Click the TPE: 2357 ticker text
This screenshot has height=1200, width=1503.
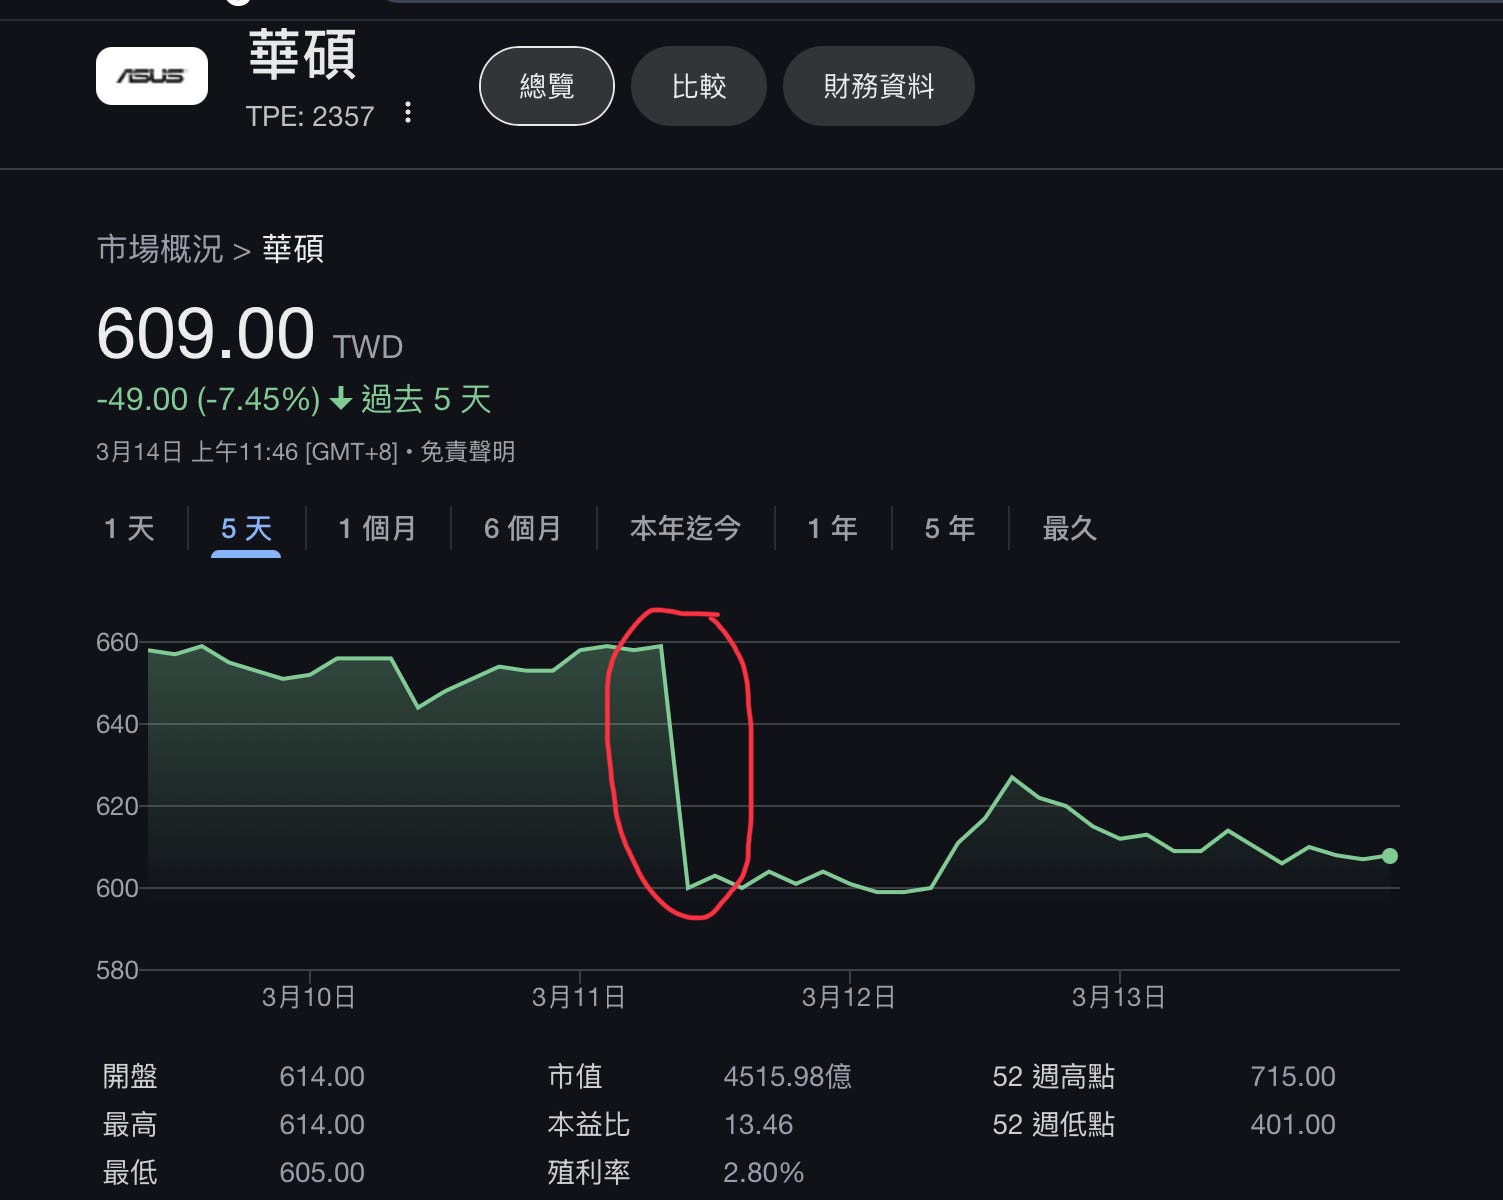point(310,117)
